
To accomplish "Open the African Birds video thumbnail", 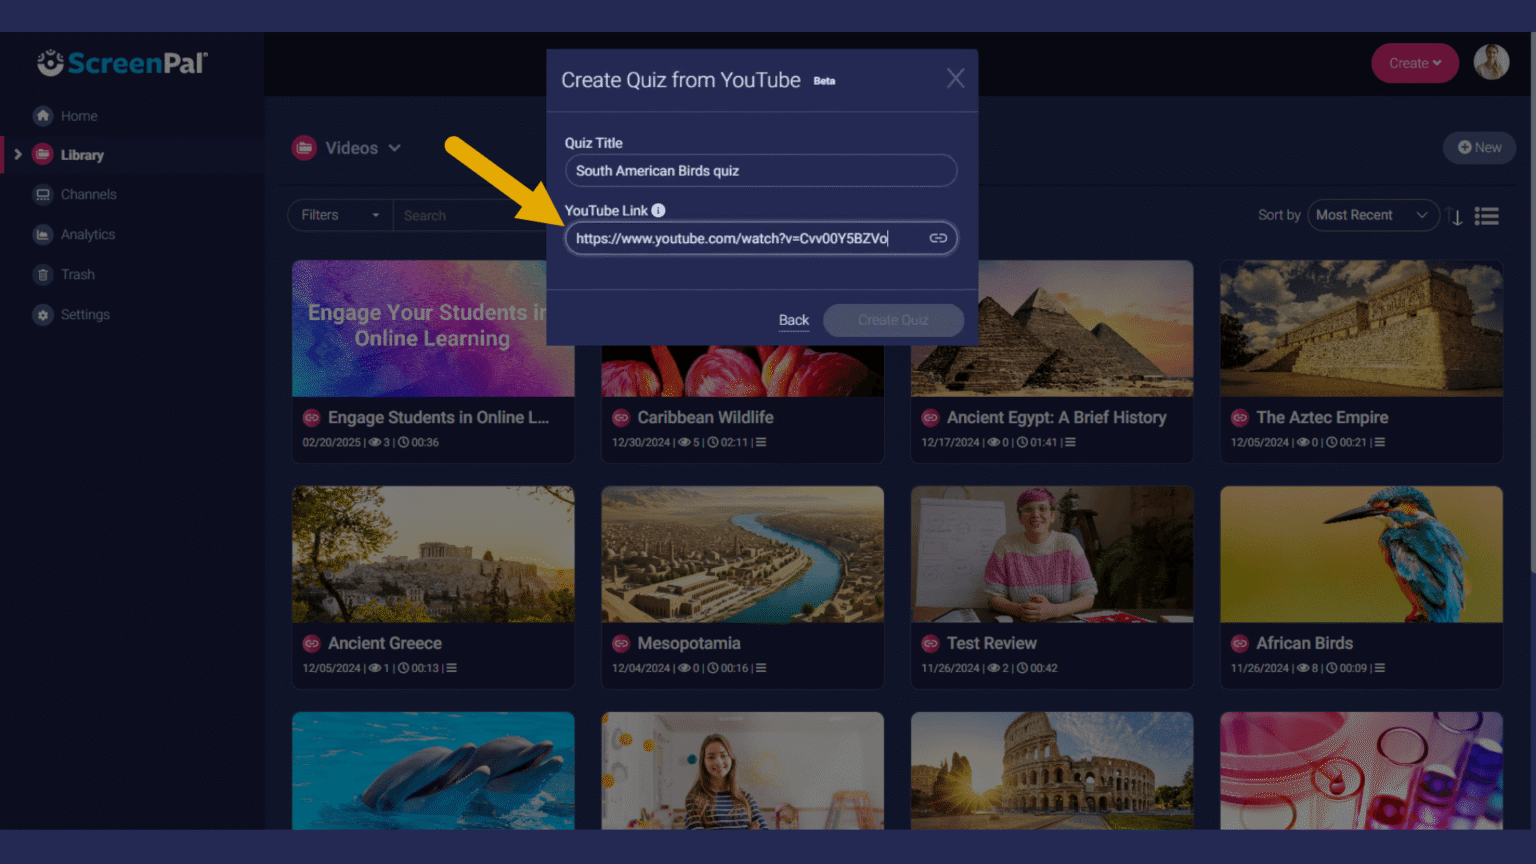I will [x=1360, y=554].
